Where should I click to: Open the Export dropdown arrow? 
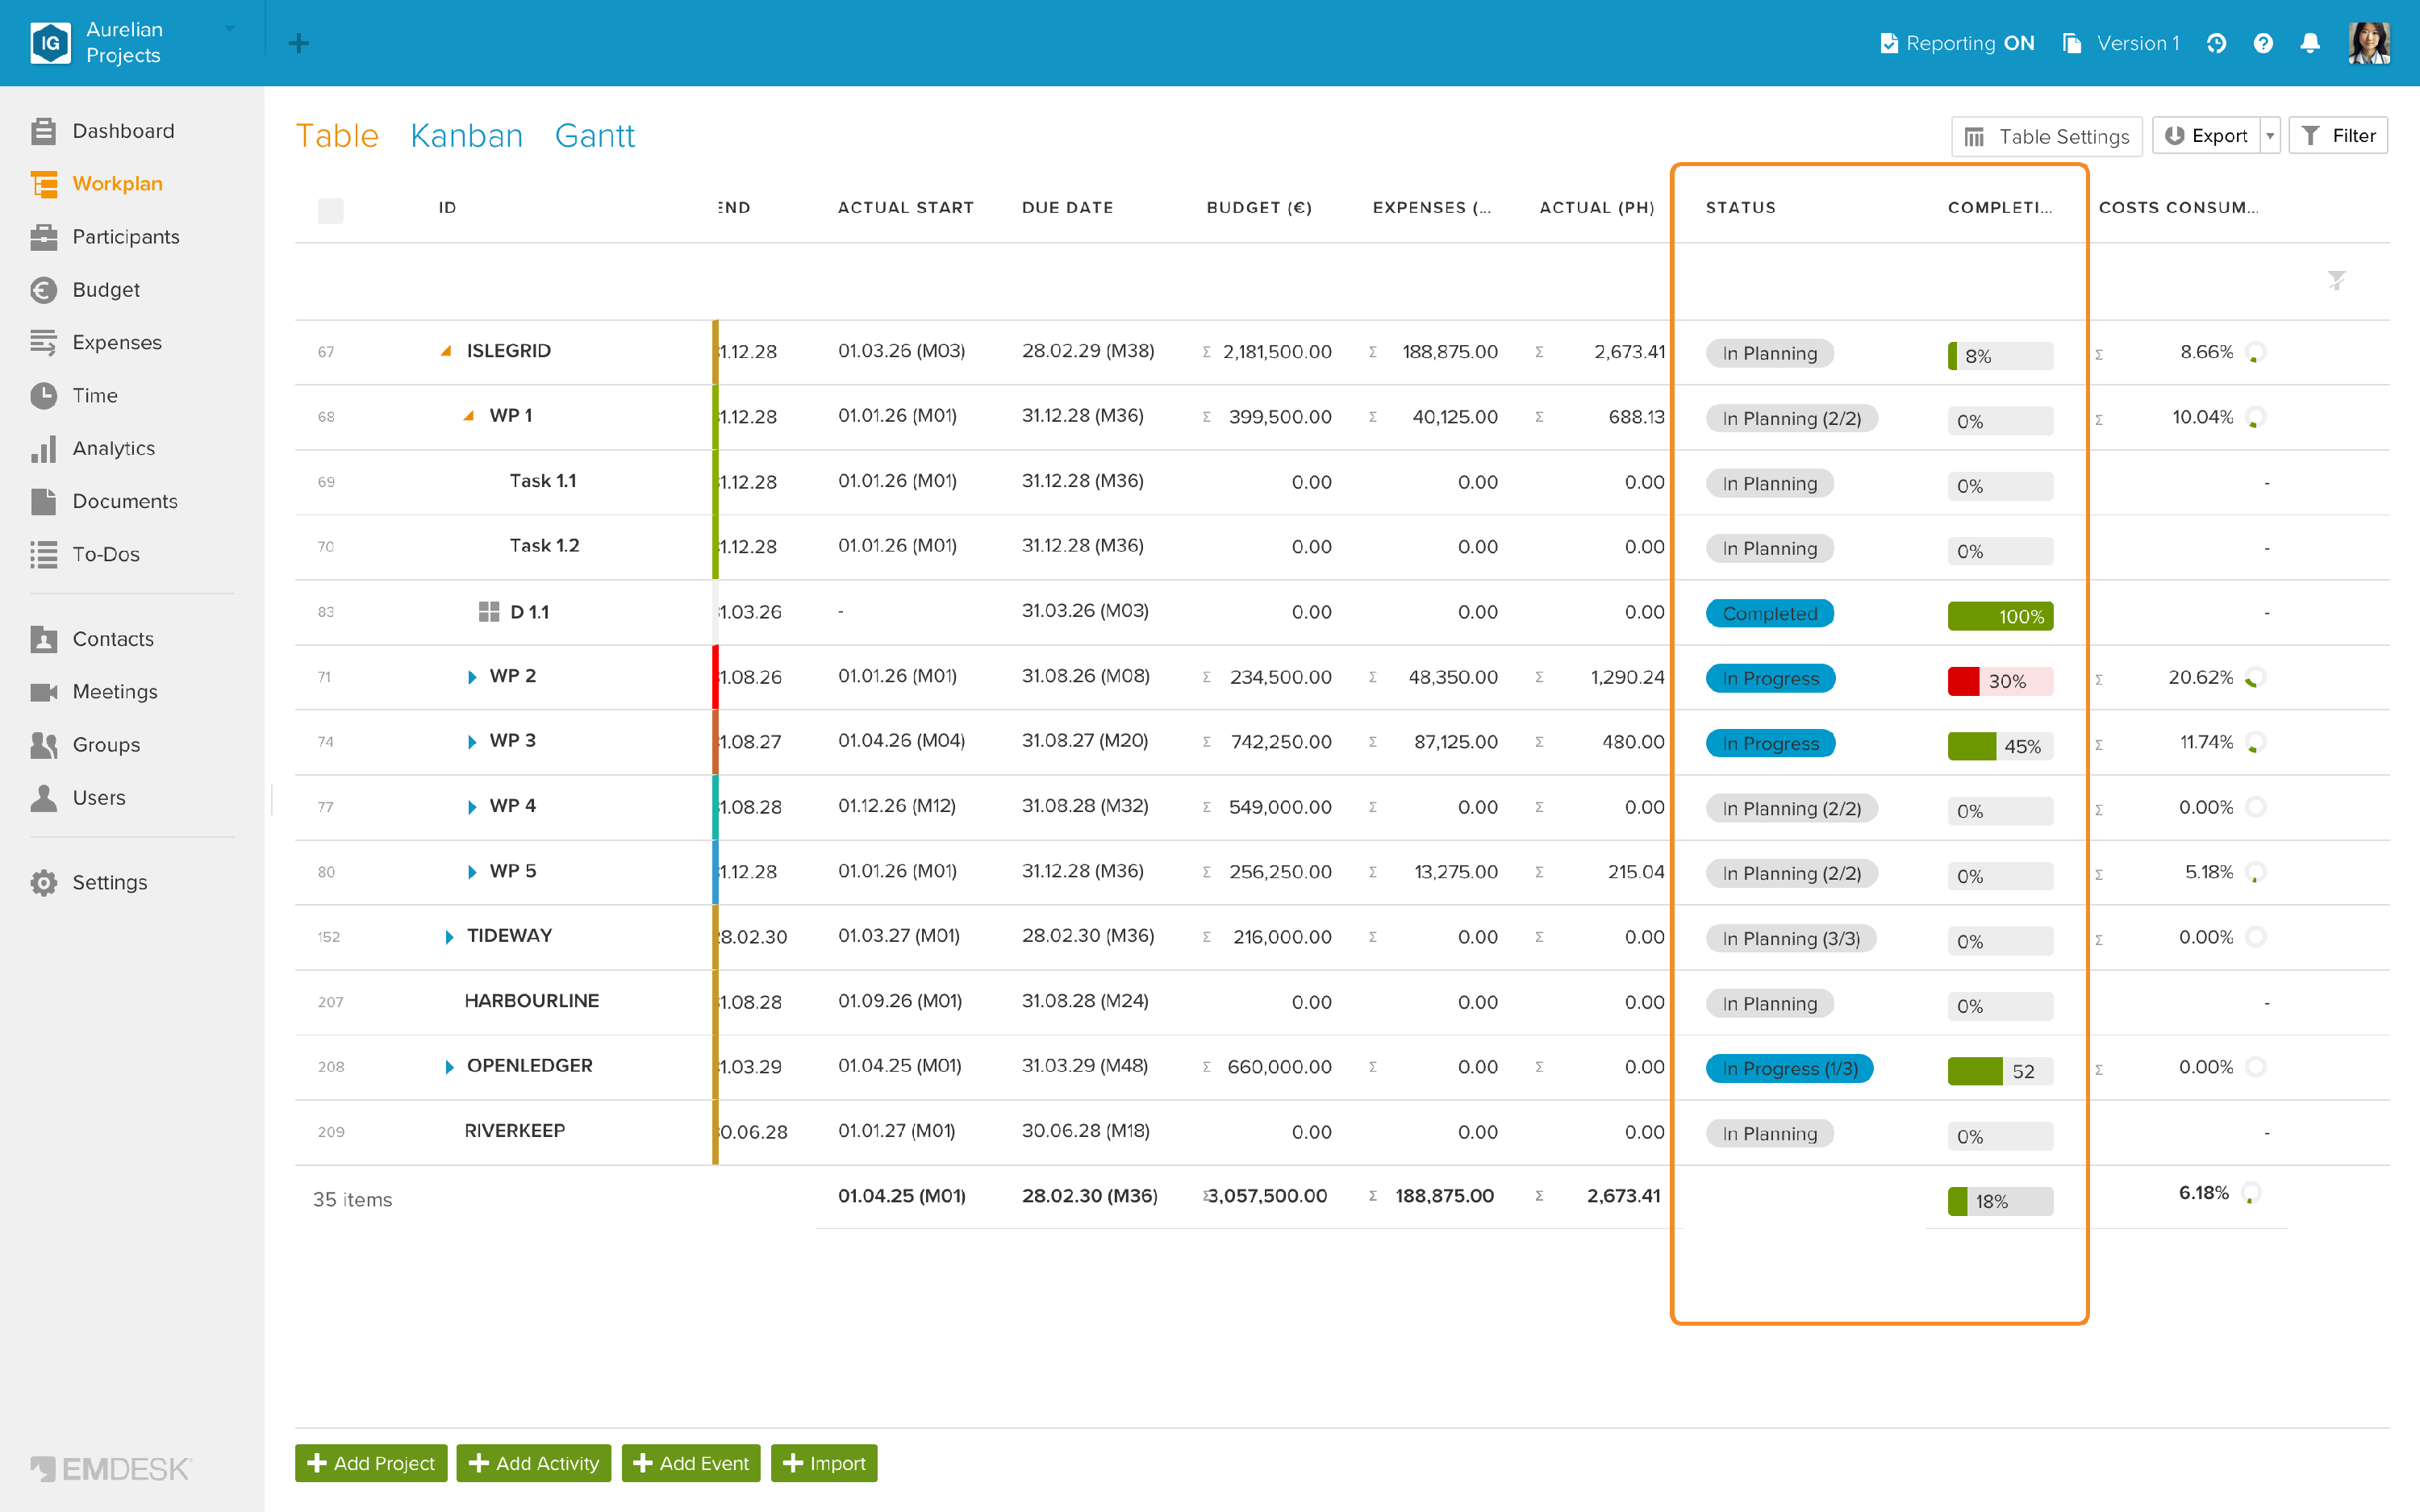2270,136
